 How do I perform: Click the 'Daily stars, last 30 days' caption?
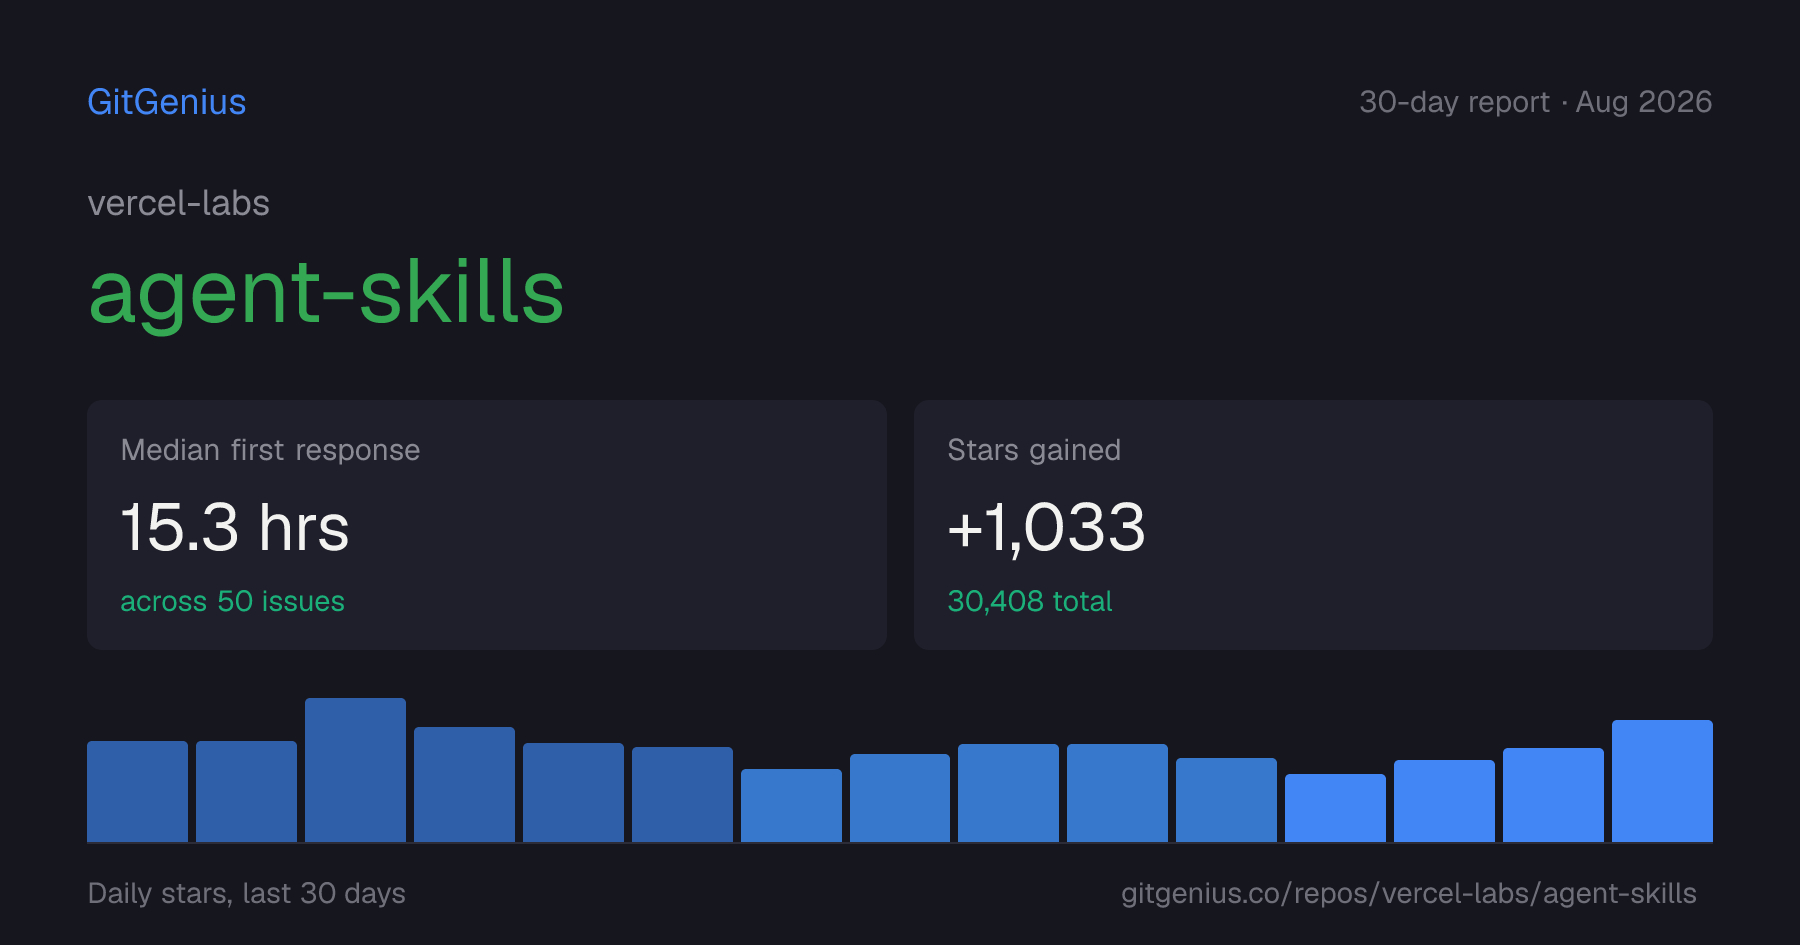tap(247, 893)
